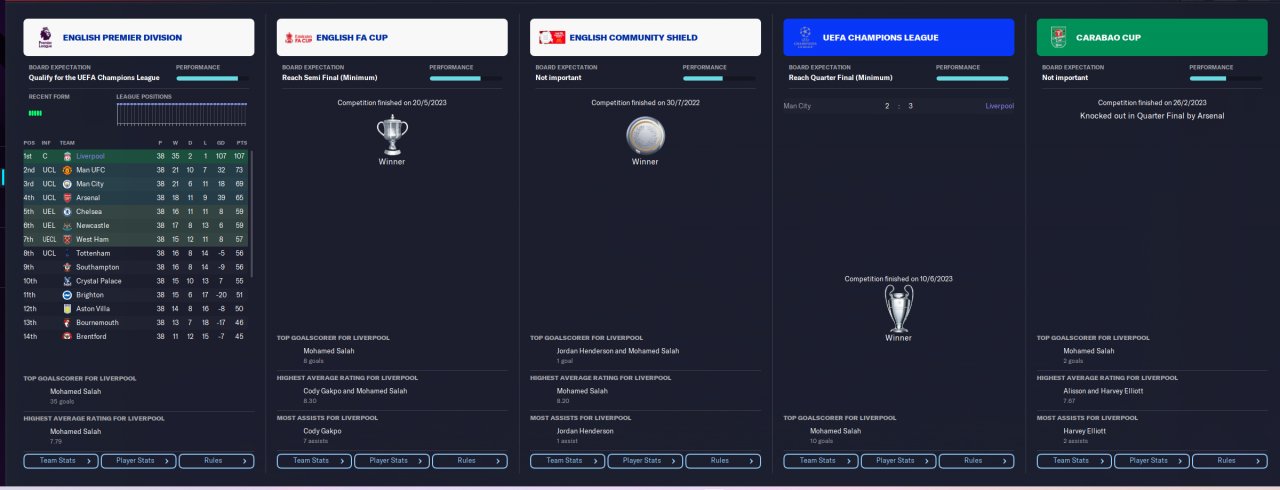Click the Carabao Cup logo icon

coord(1058,37)
